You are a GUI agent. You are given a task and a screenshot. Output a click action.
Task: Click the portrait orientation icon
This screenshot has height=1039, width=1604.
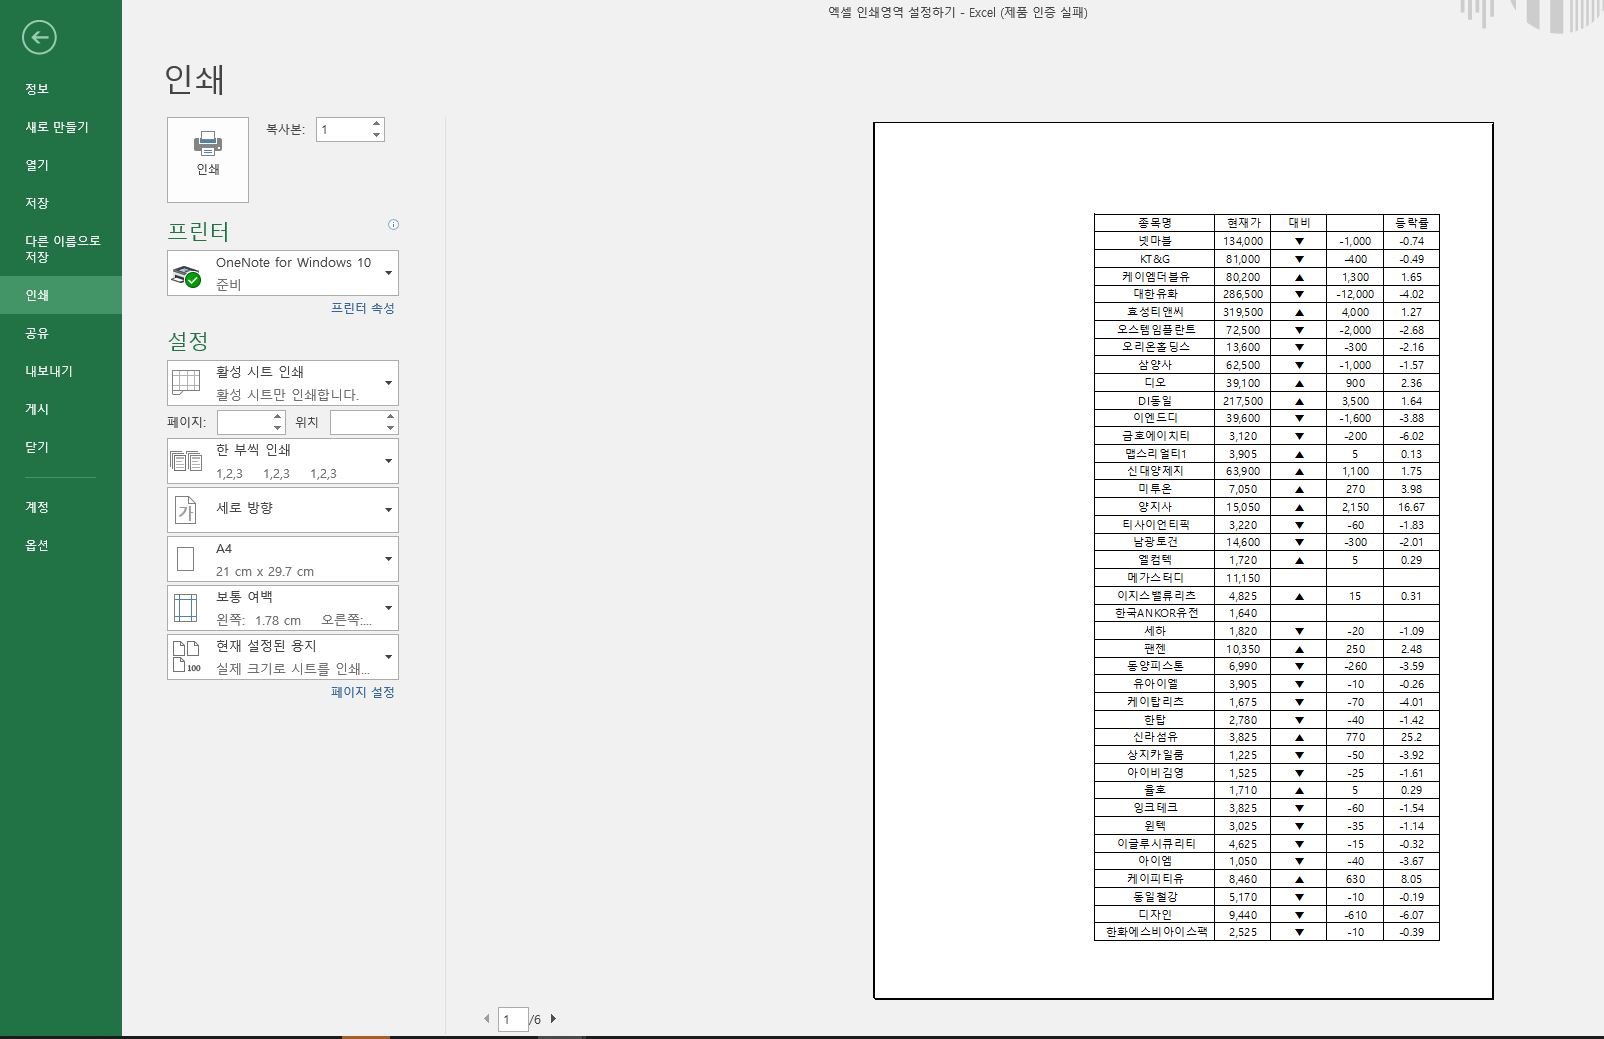pos(186,510)
